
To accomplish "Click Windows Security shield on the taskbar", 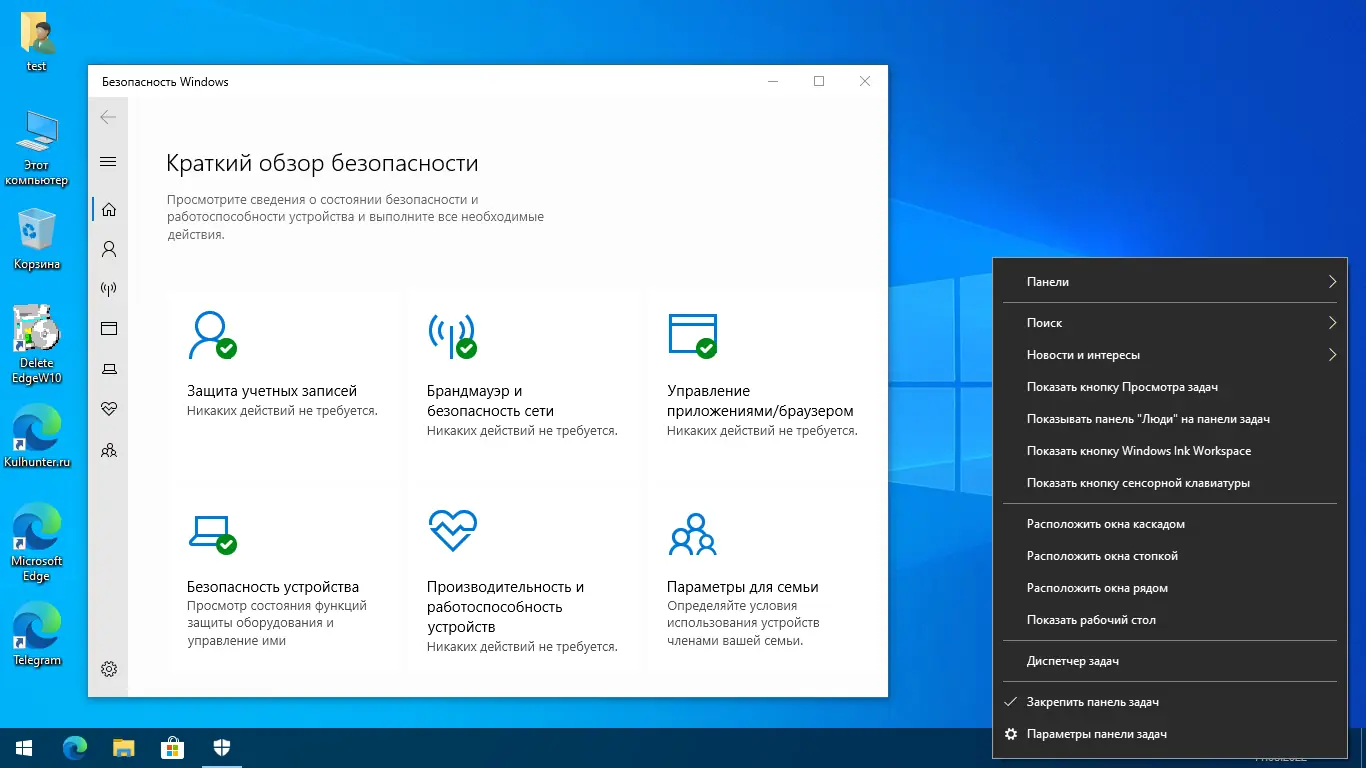I will (x=222, y=747).
